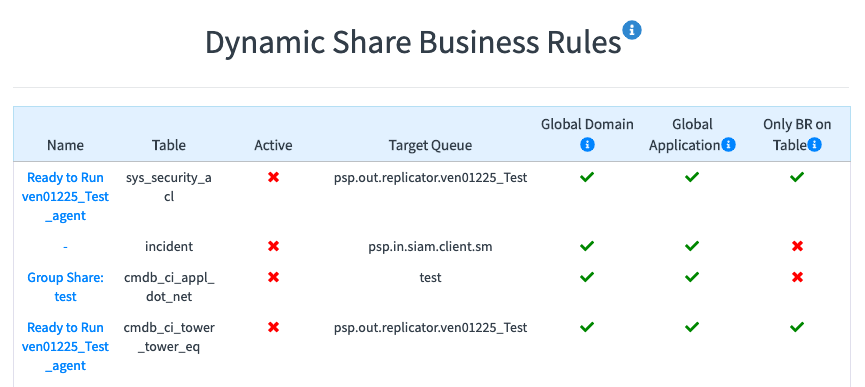Click the Global Application info icon
The width and height of the screenshot is (865, 387).
[x=729, y=145]
